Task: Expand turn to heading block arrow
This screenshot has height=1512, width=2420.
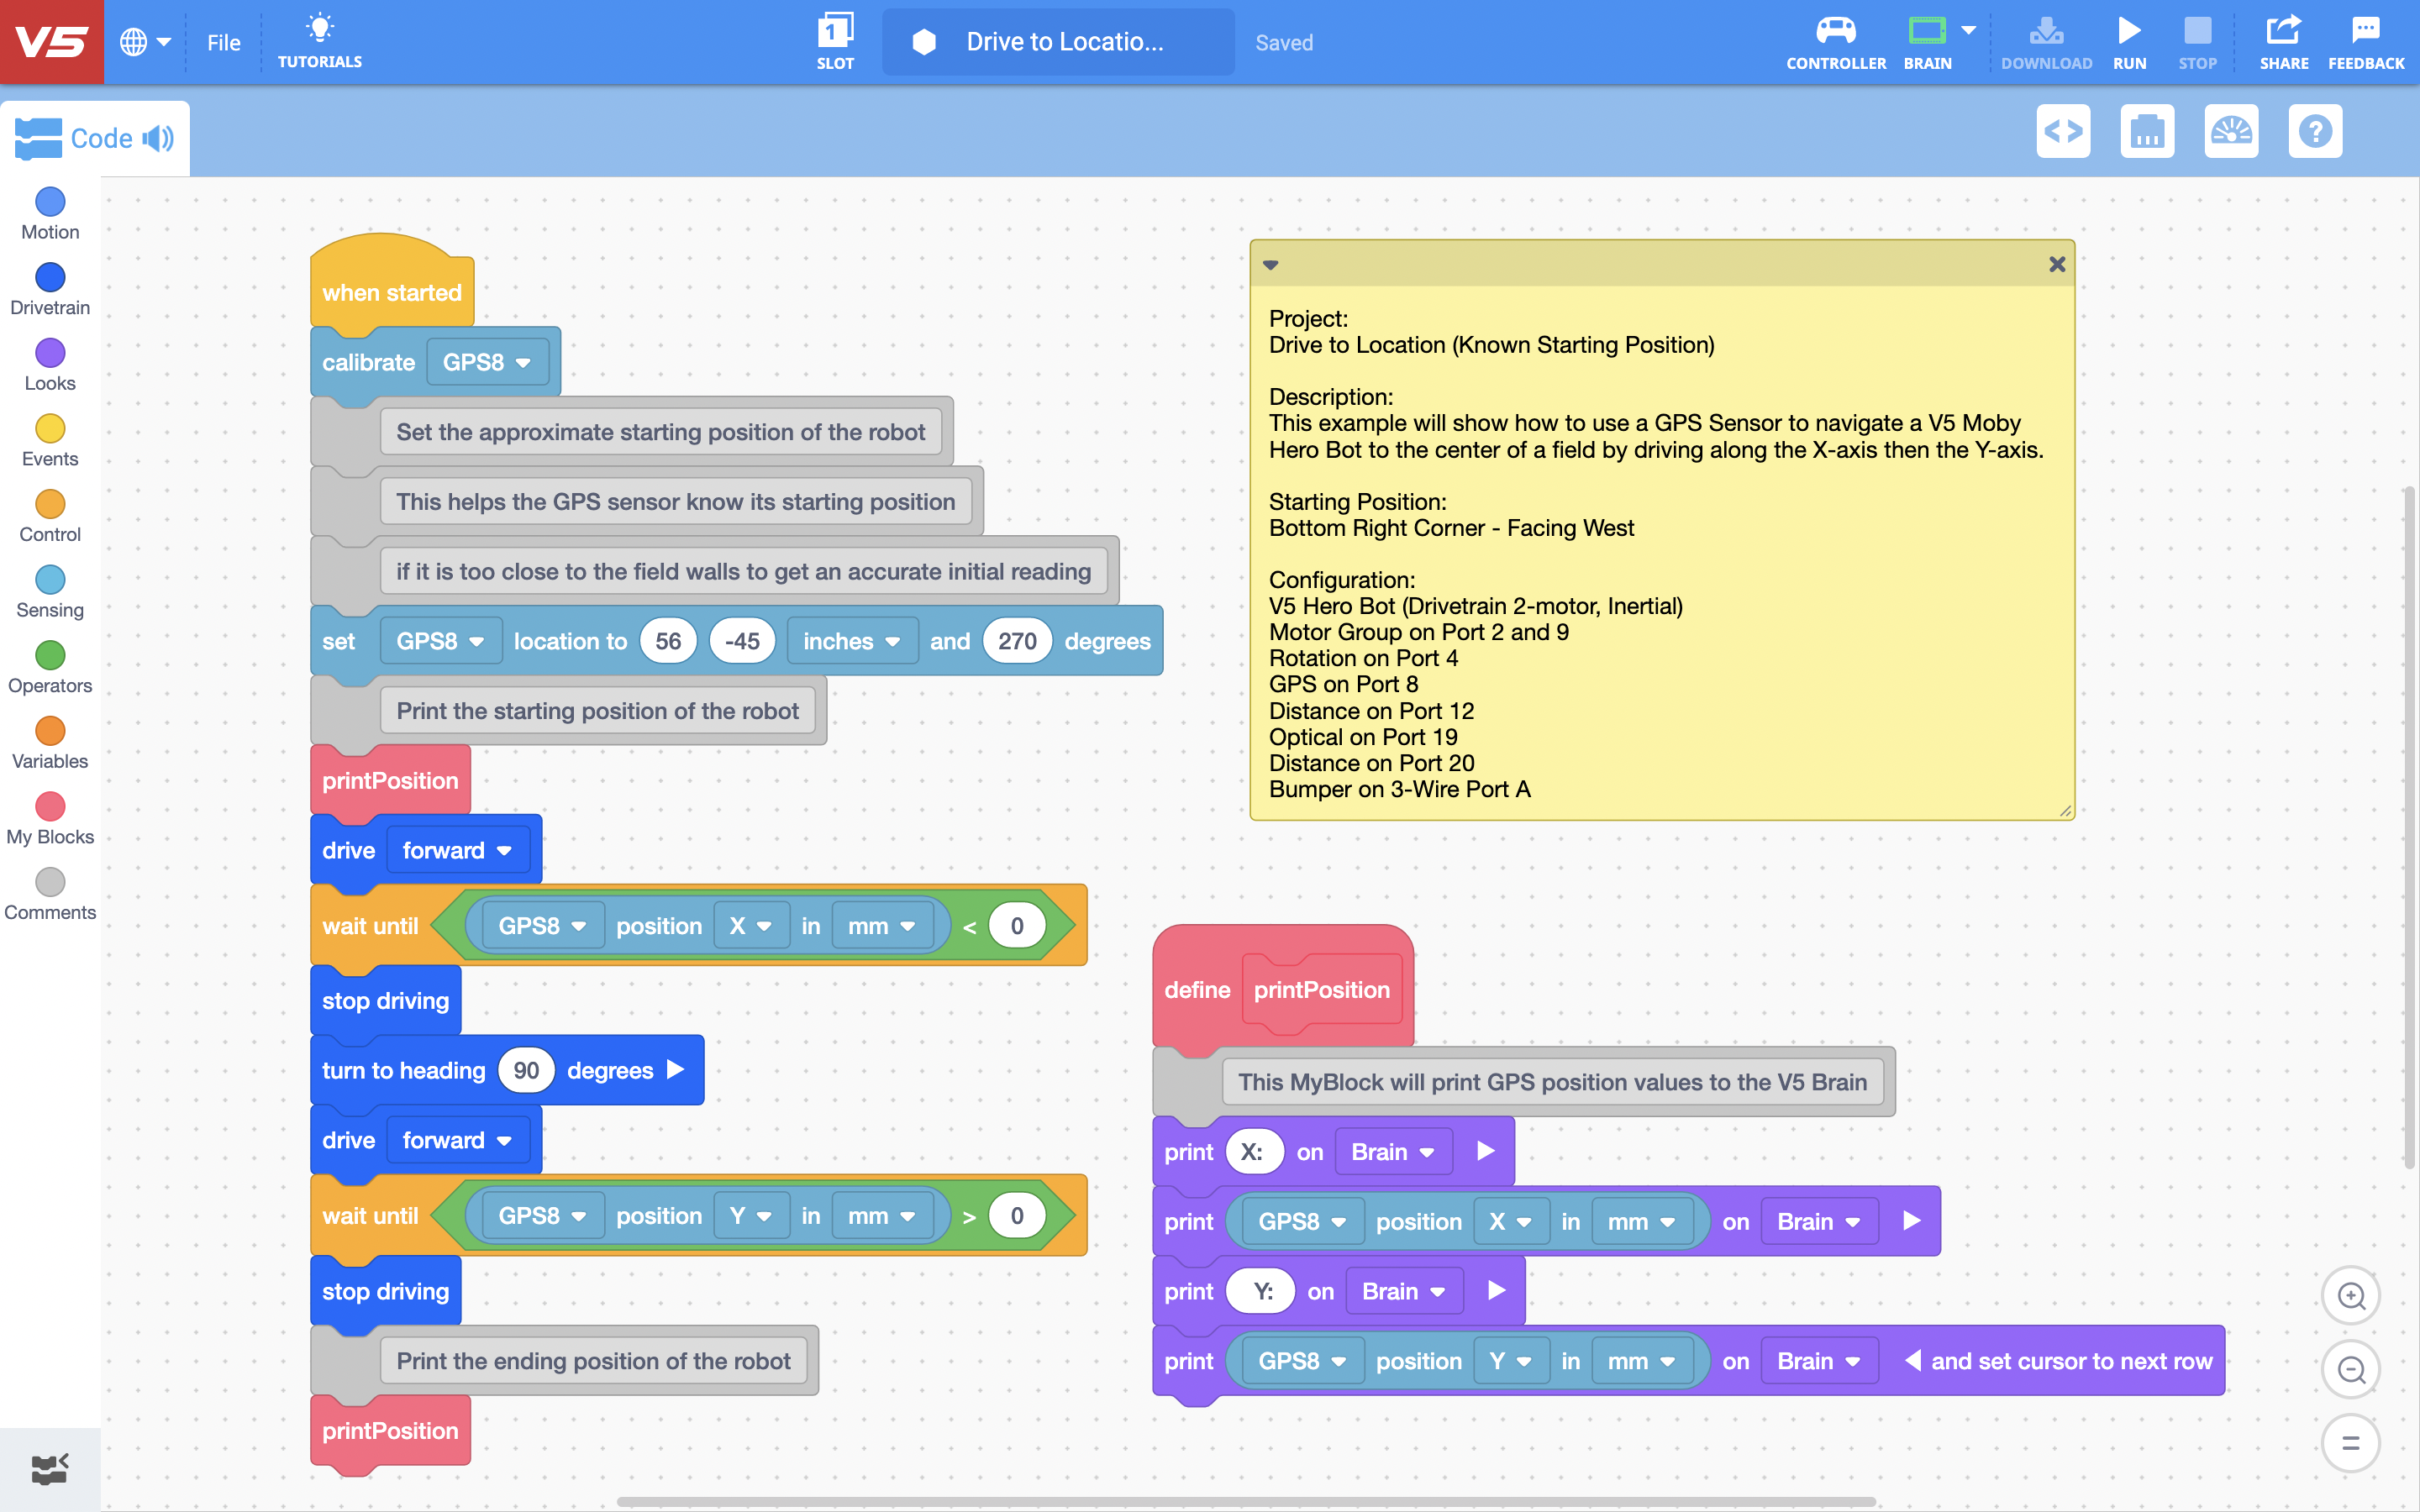Action: pos(676,1069)
